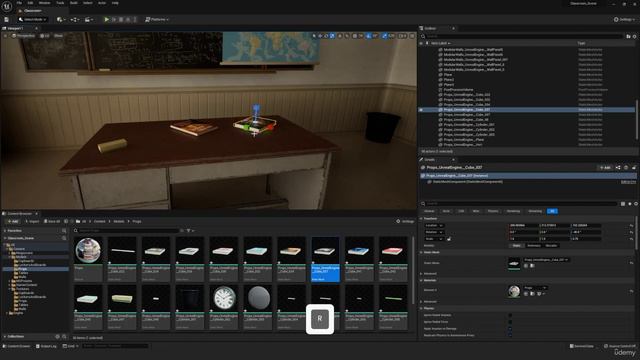Click the Unreal Engine logo icon
The width and height of the screenshot is (640, 360).
pos(7,7)
